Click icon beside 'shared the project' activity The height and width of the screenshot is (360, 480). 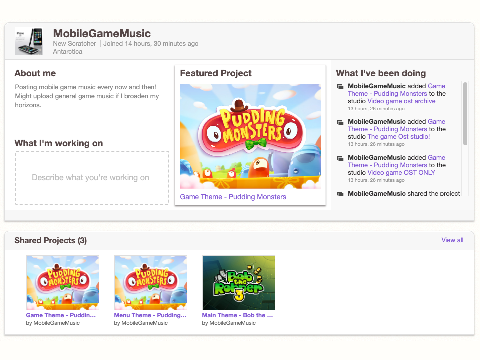340,194
